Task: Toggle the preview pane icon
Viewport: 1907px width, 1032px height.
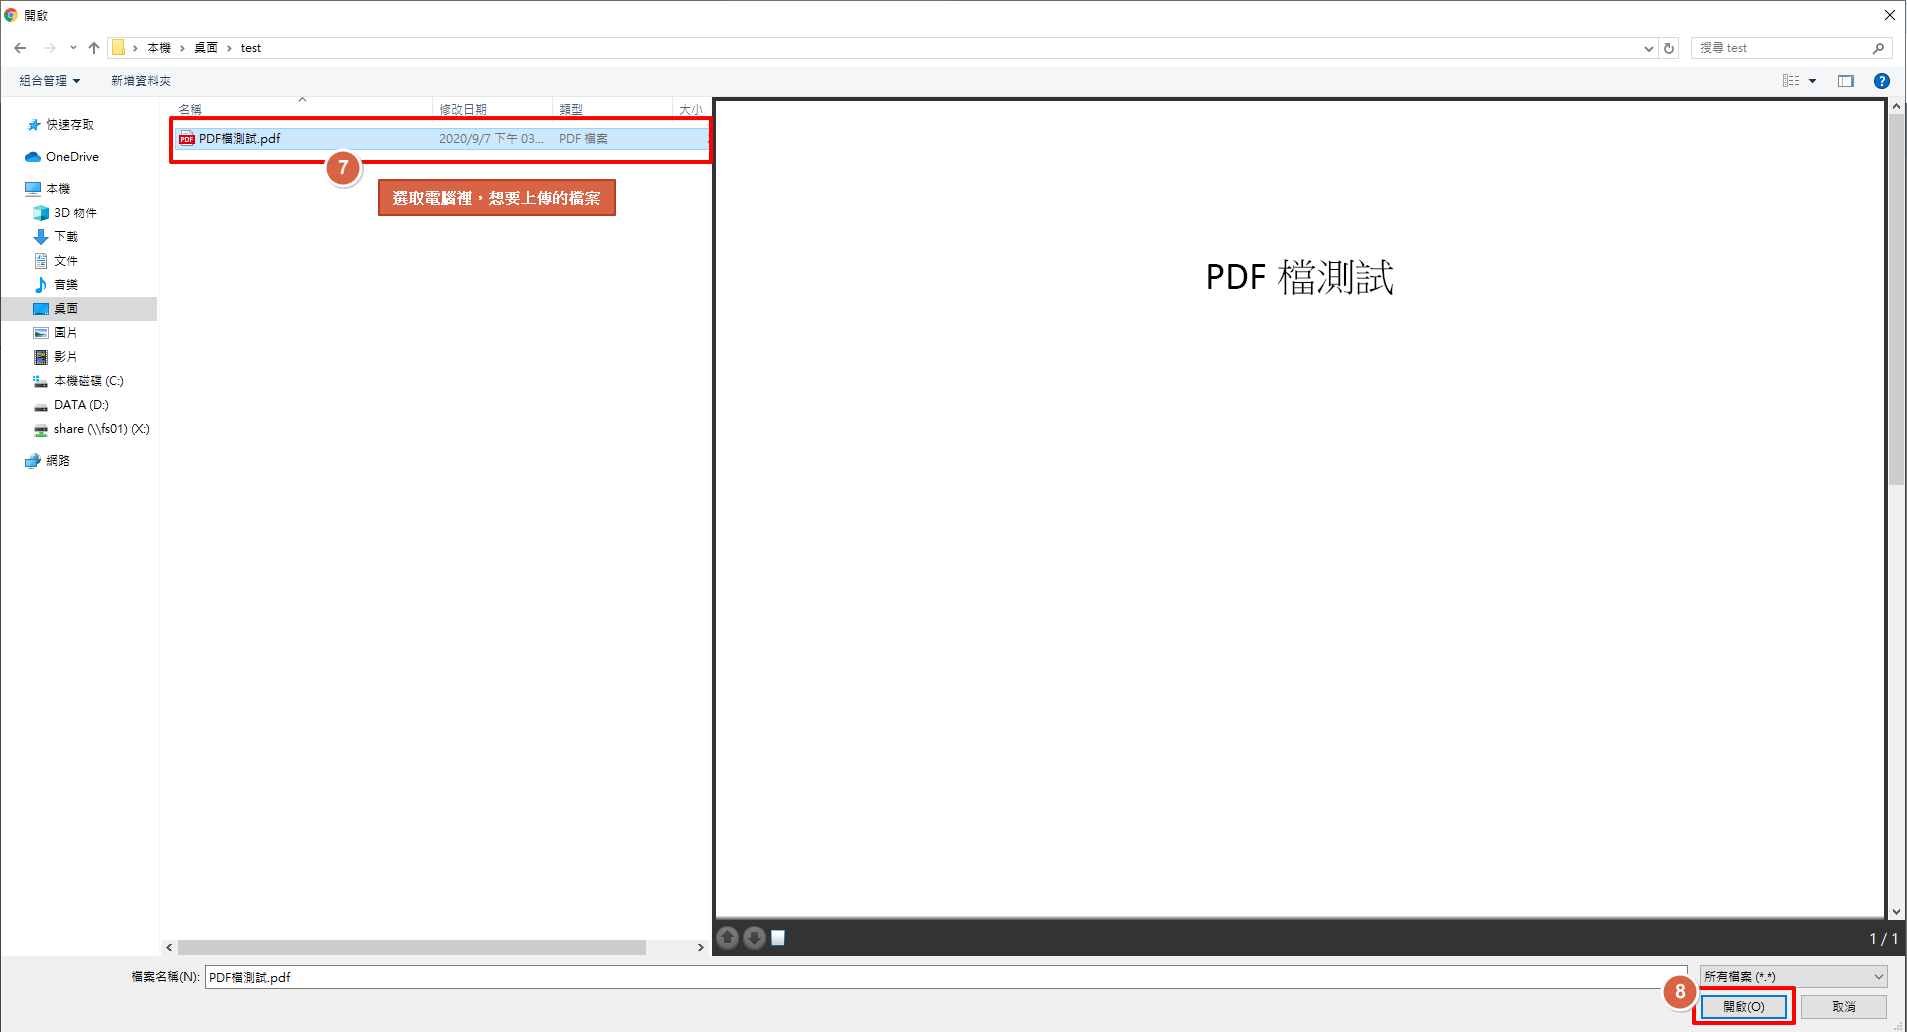Action: coord(1846,81)
